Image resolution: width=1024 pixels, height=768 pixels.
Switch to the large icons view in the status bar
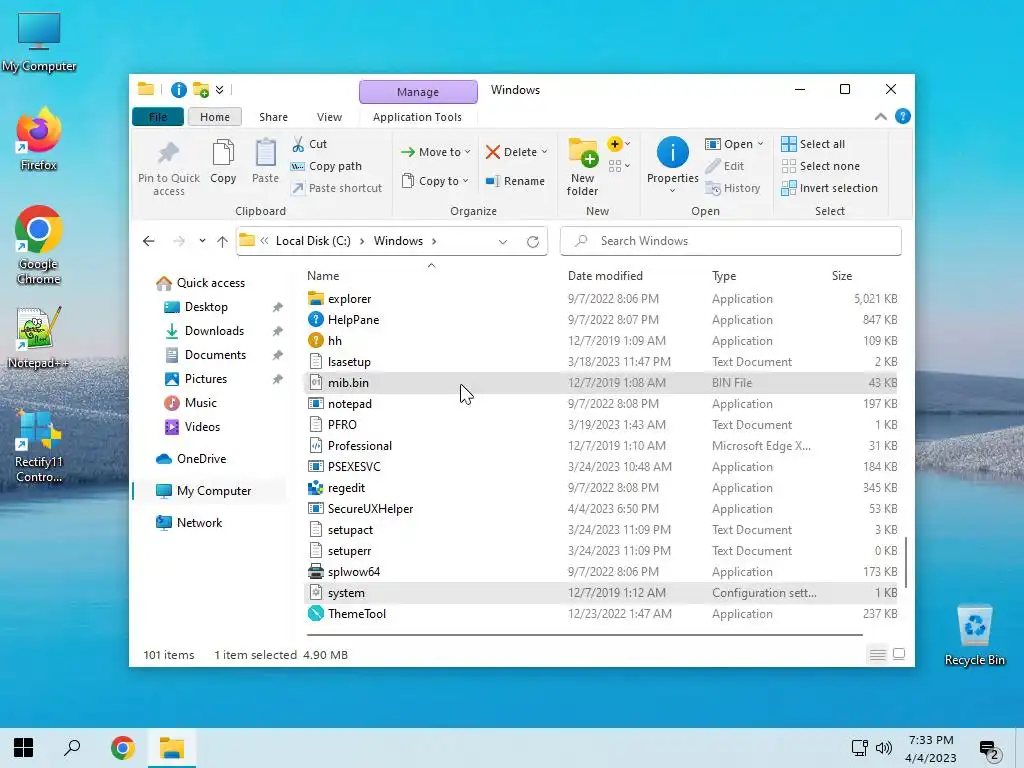point(899,654)
